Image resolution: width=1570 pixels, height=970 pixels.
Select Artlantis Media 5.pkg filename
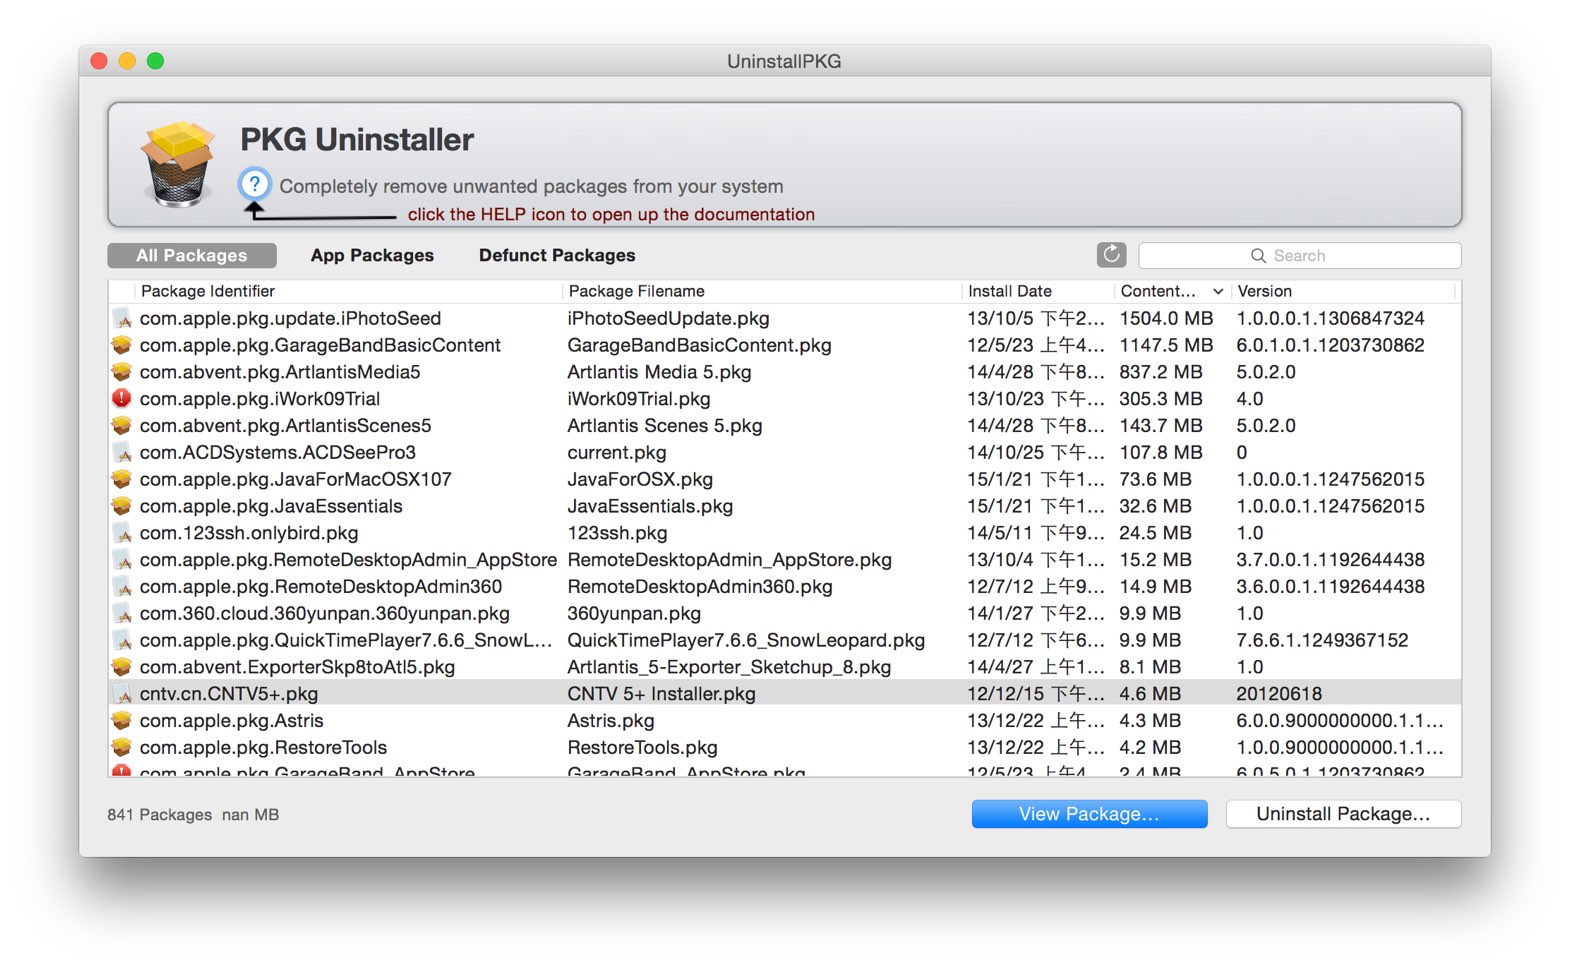[x=659, y=372]
